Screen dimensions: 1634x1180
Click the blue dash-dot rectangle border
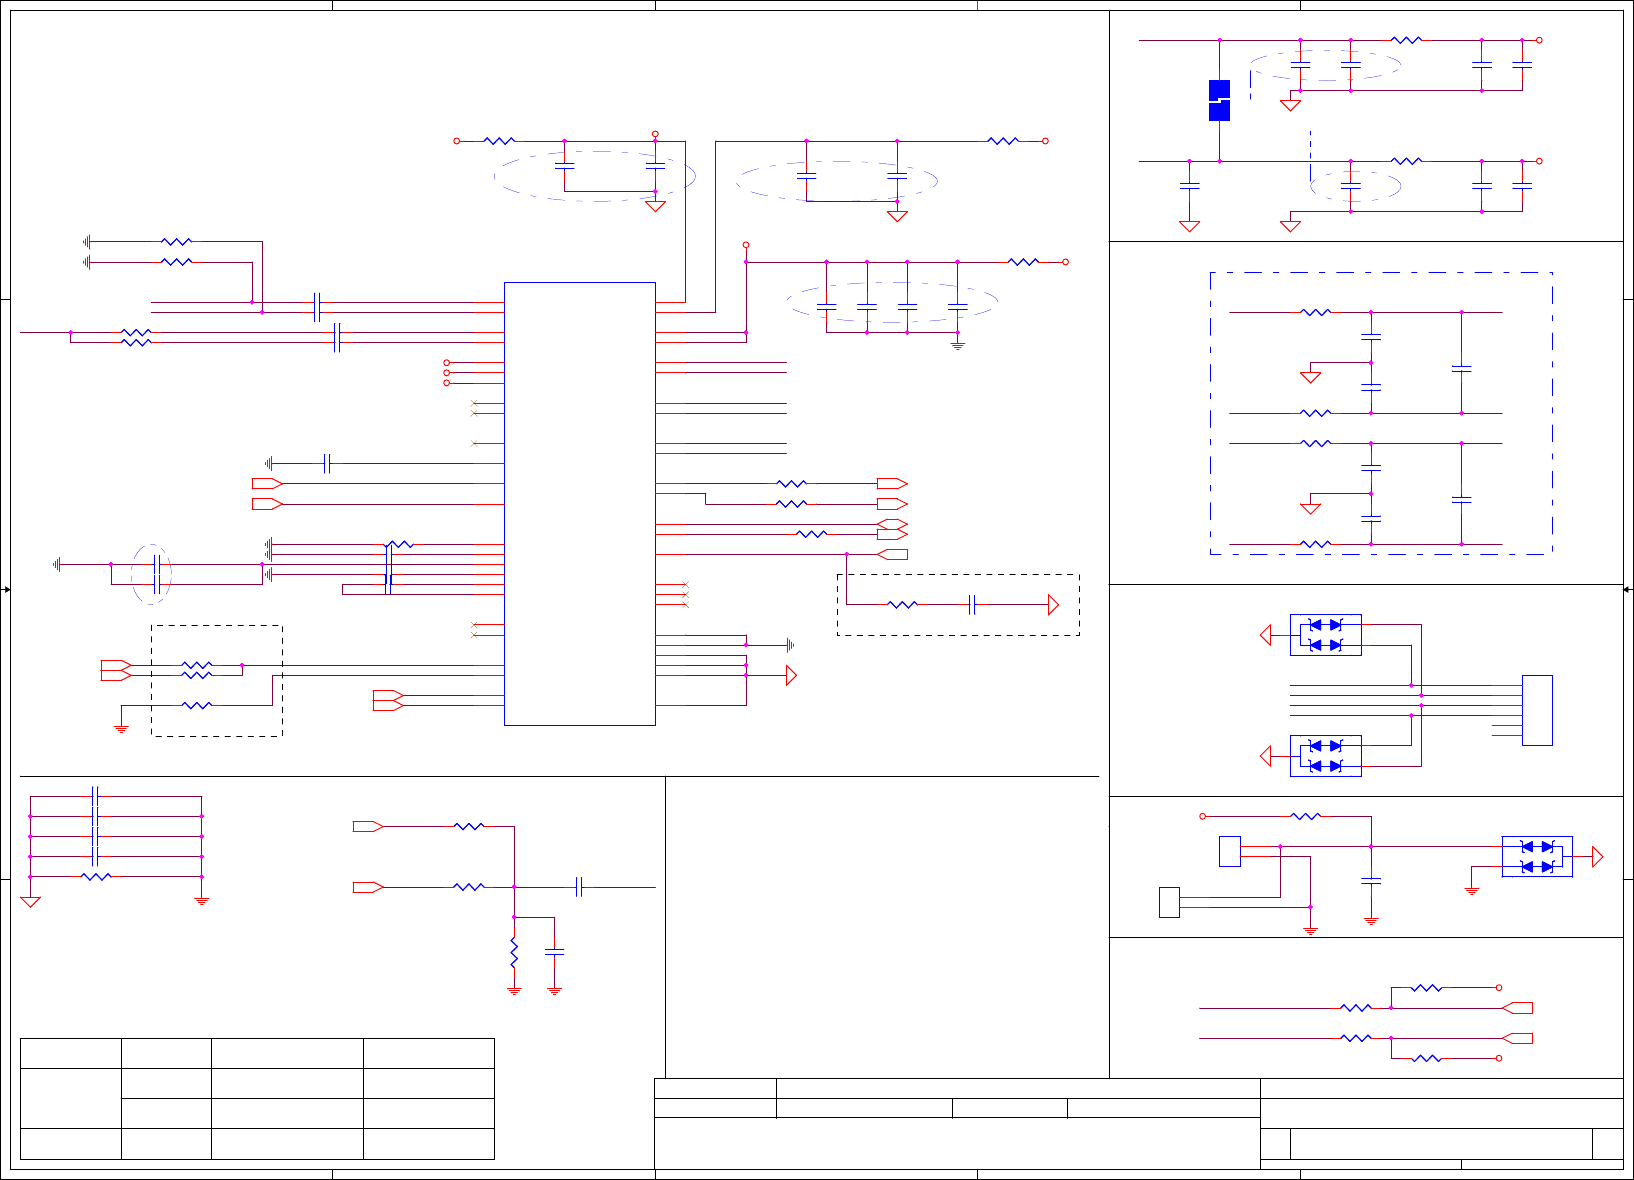point(1381,413)
